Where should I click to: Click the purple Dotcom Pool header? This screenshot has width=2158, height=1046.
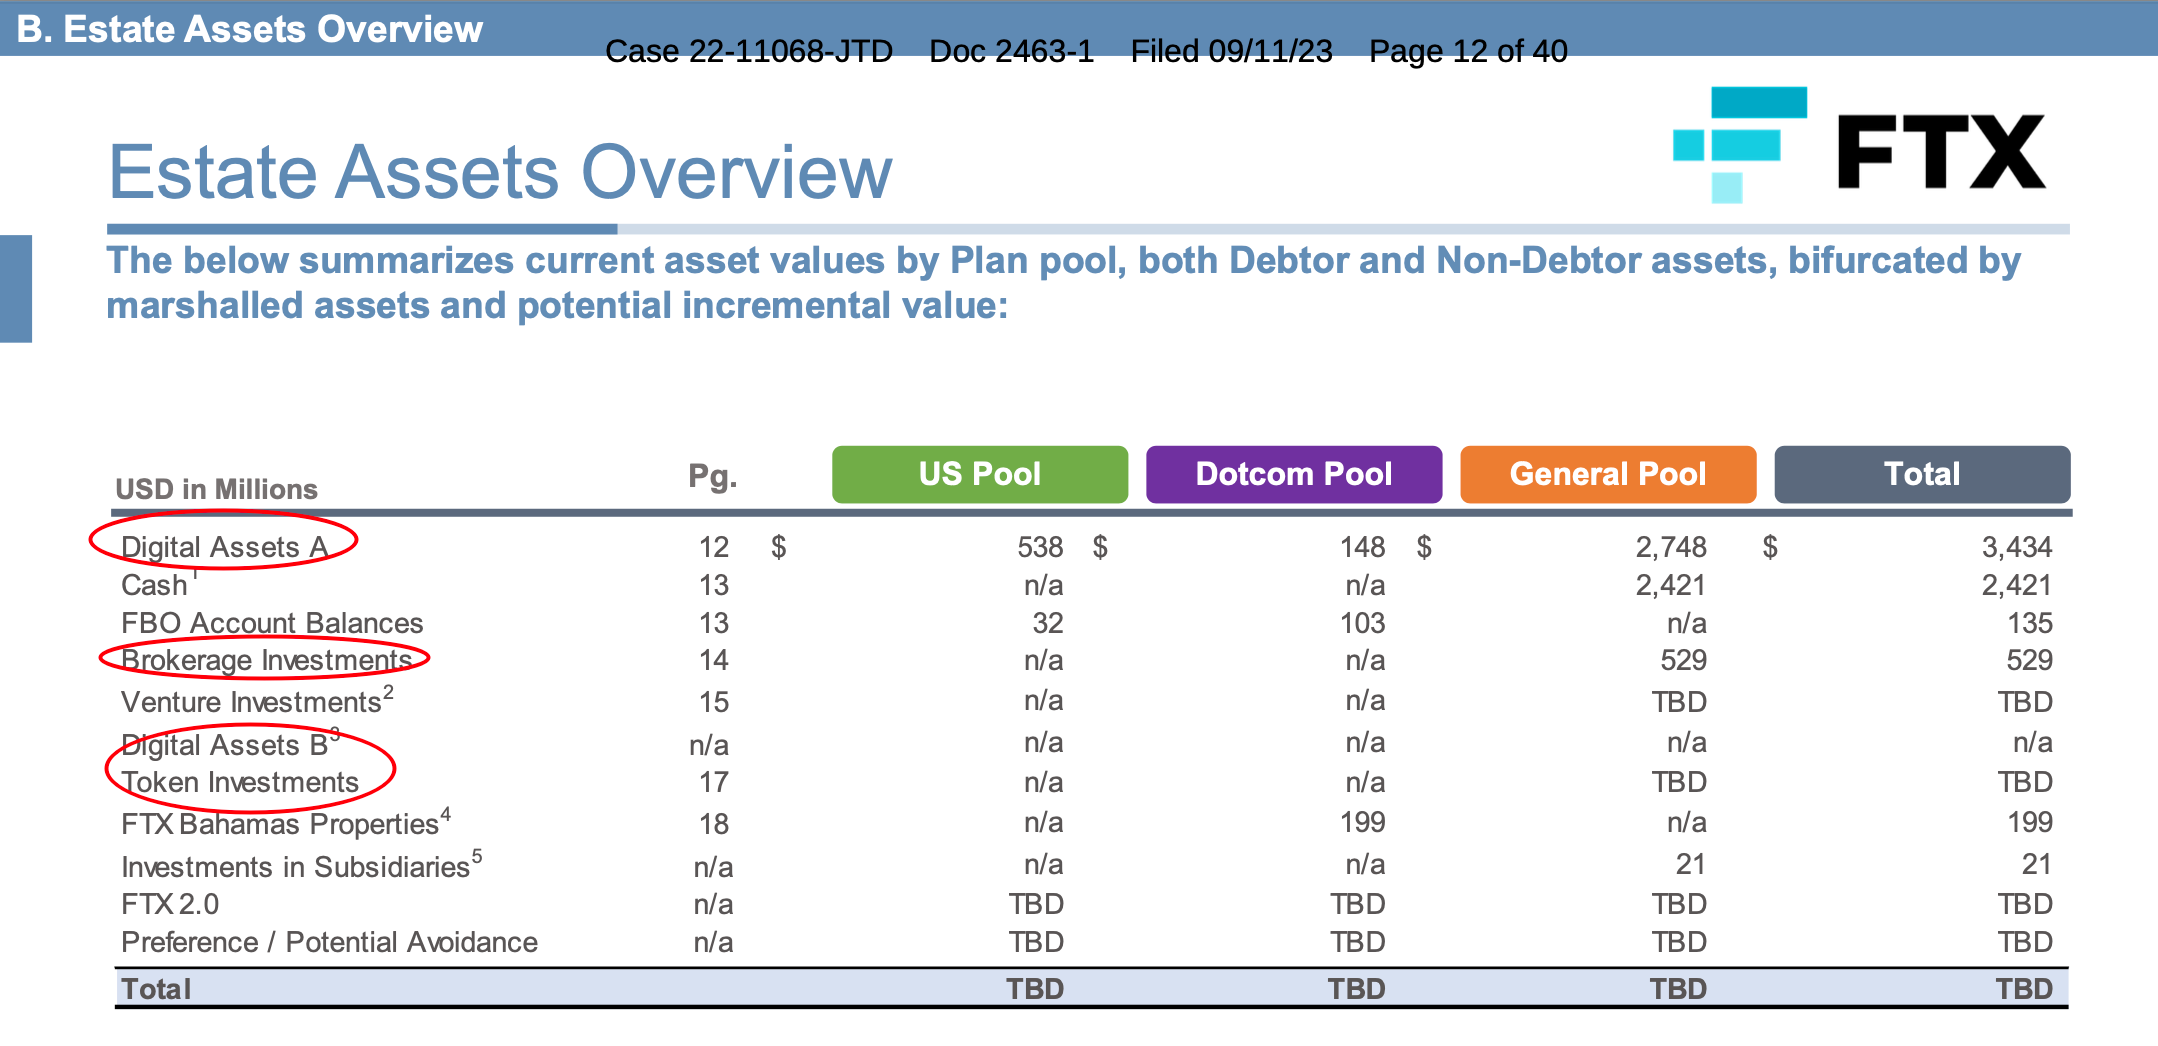point(1293,474)
